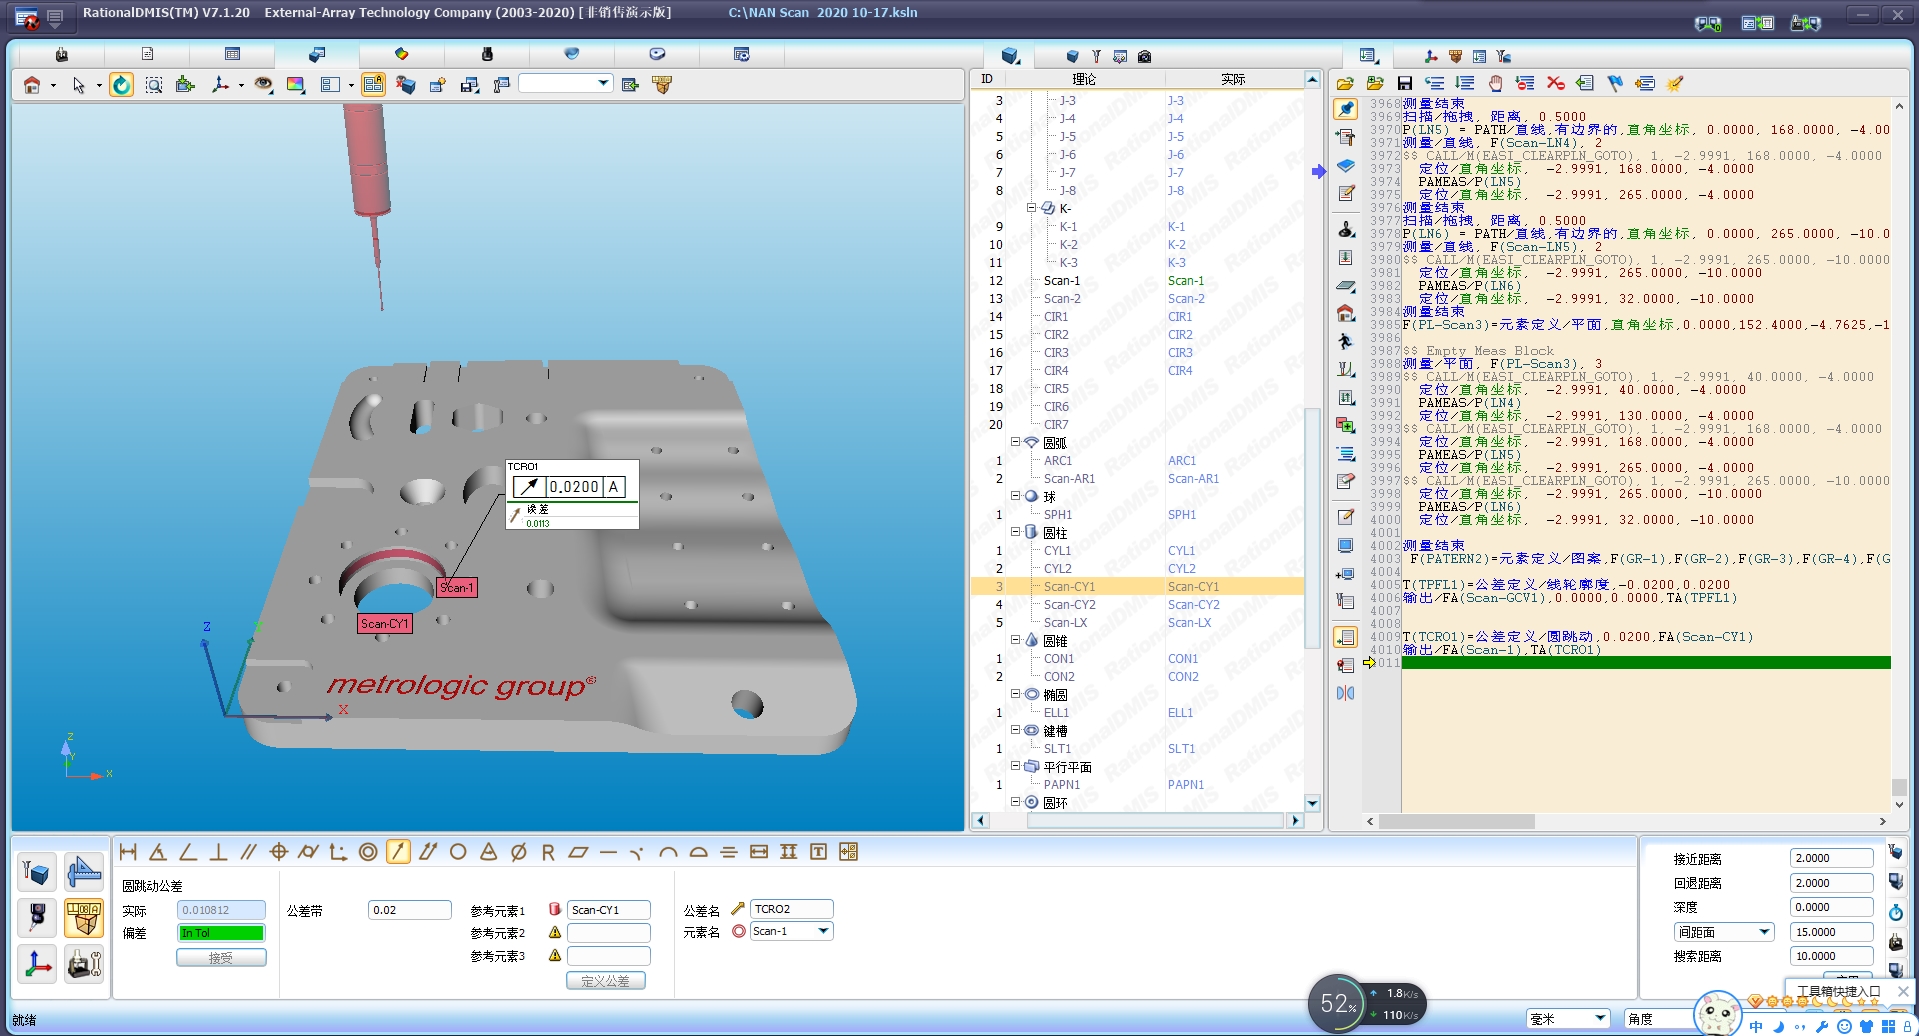Click the blue flag bookmark icon
The height and width of the screenshot is (1036, 1919).
1615,83
